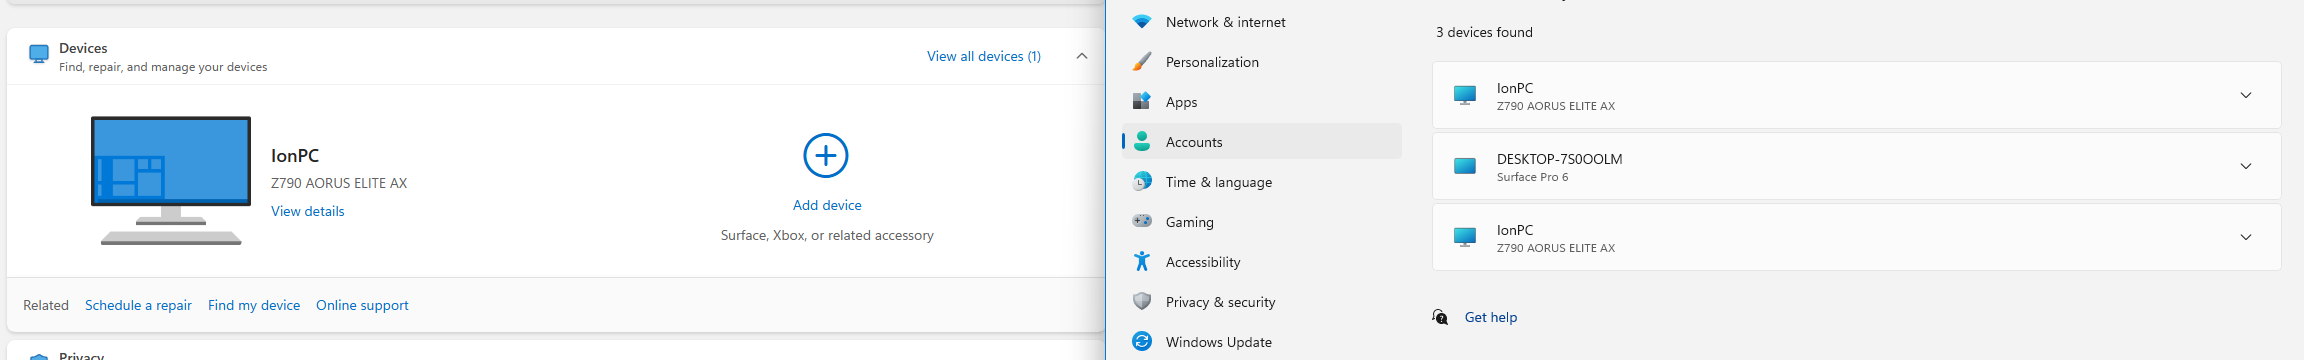Click Add device link text
Screen dimensions: 2304x360
tap(827, 205)
